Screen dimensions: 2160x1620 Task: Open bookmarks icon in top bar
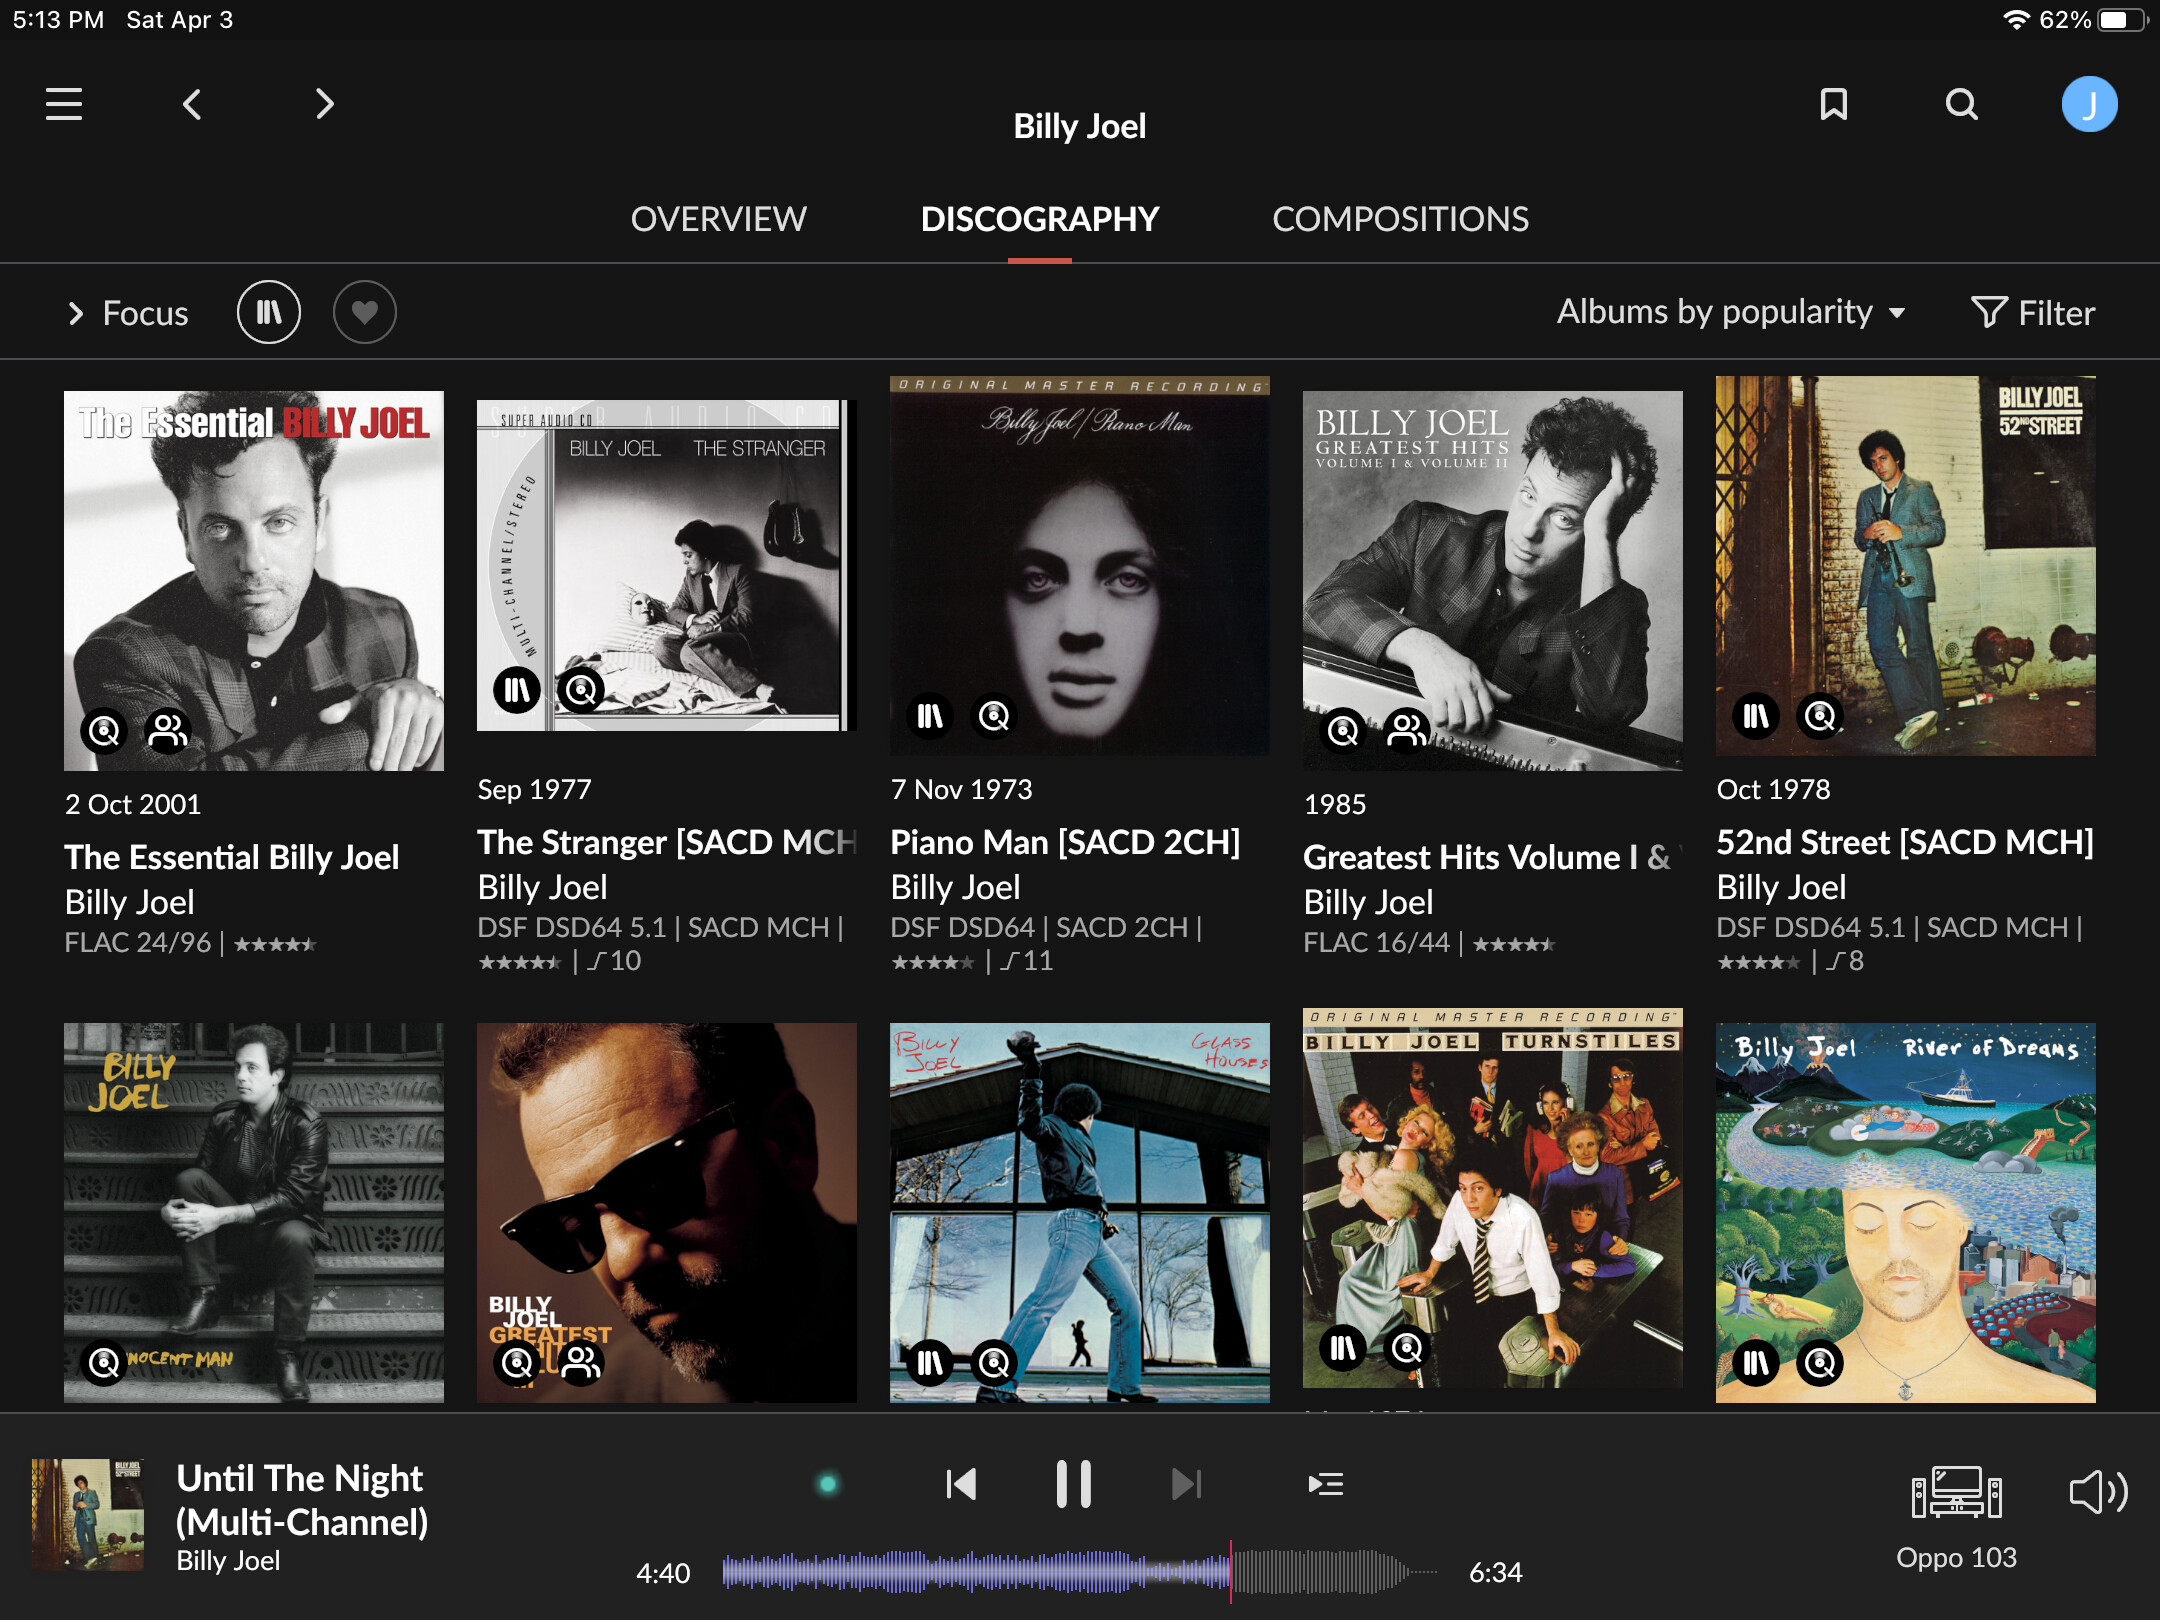click(x=1833, y=104)
